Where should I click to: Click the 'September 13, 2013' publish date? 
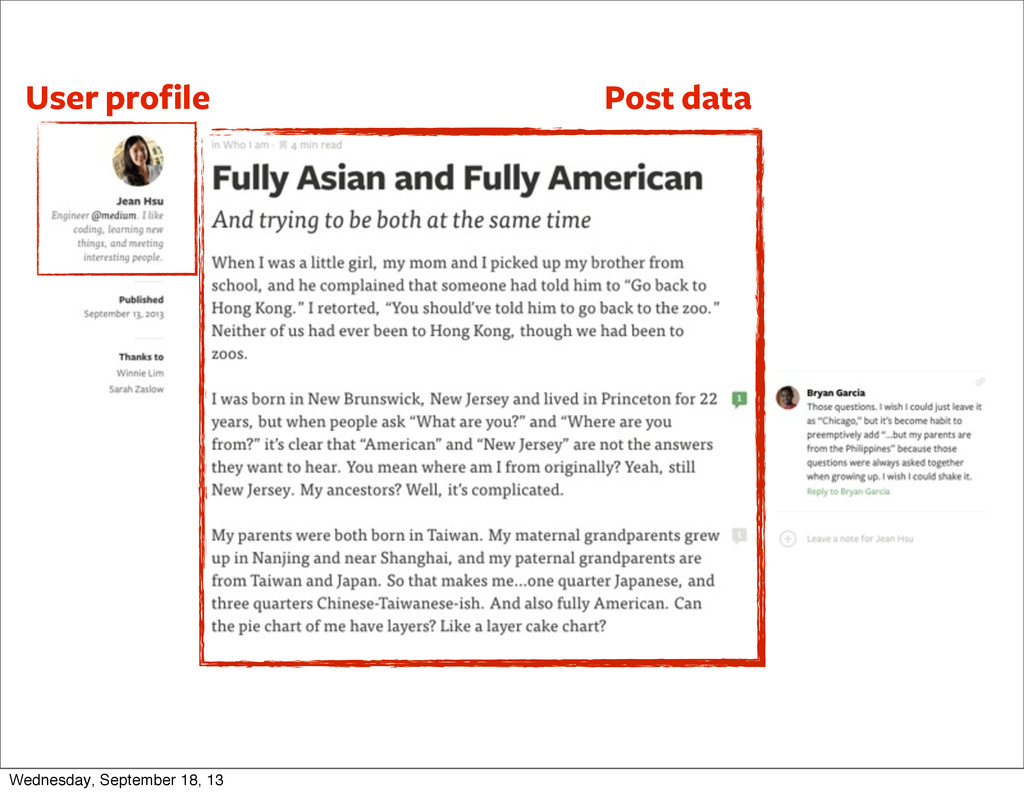[123, 314]
